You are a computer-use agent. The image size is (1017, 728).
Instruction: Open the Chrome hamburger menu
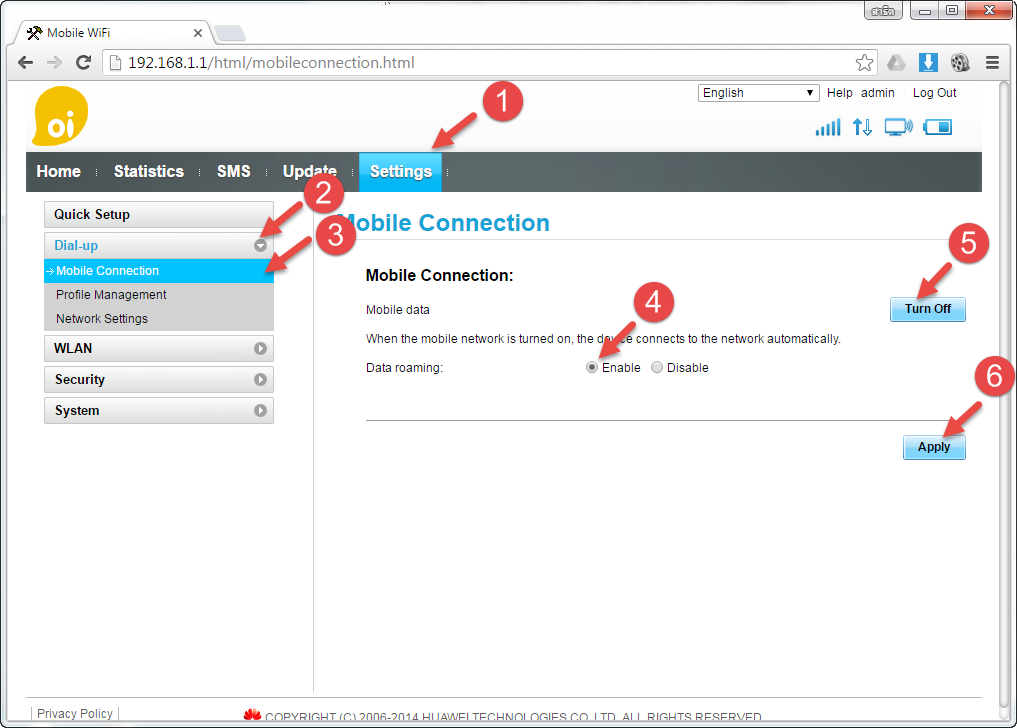click(x=992, y=63)
